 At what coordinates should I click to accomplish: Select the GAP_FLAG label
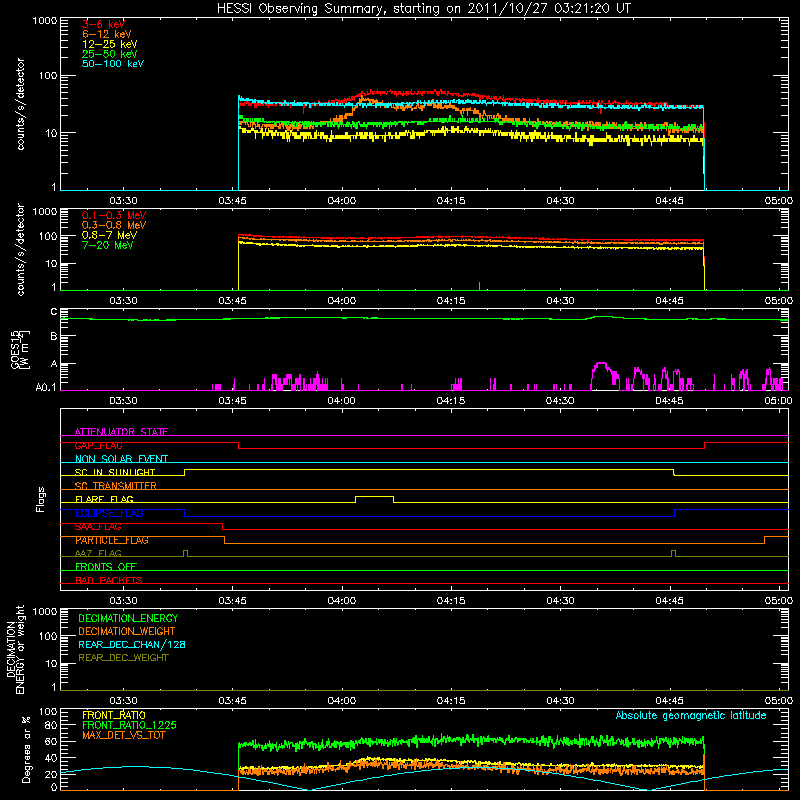98,445
